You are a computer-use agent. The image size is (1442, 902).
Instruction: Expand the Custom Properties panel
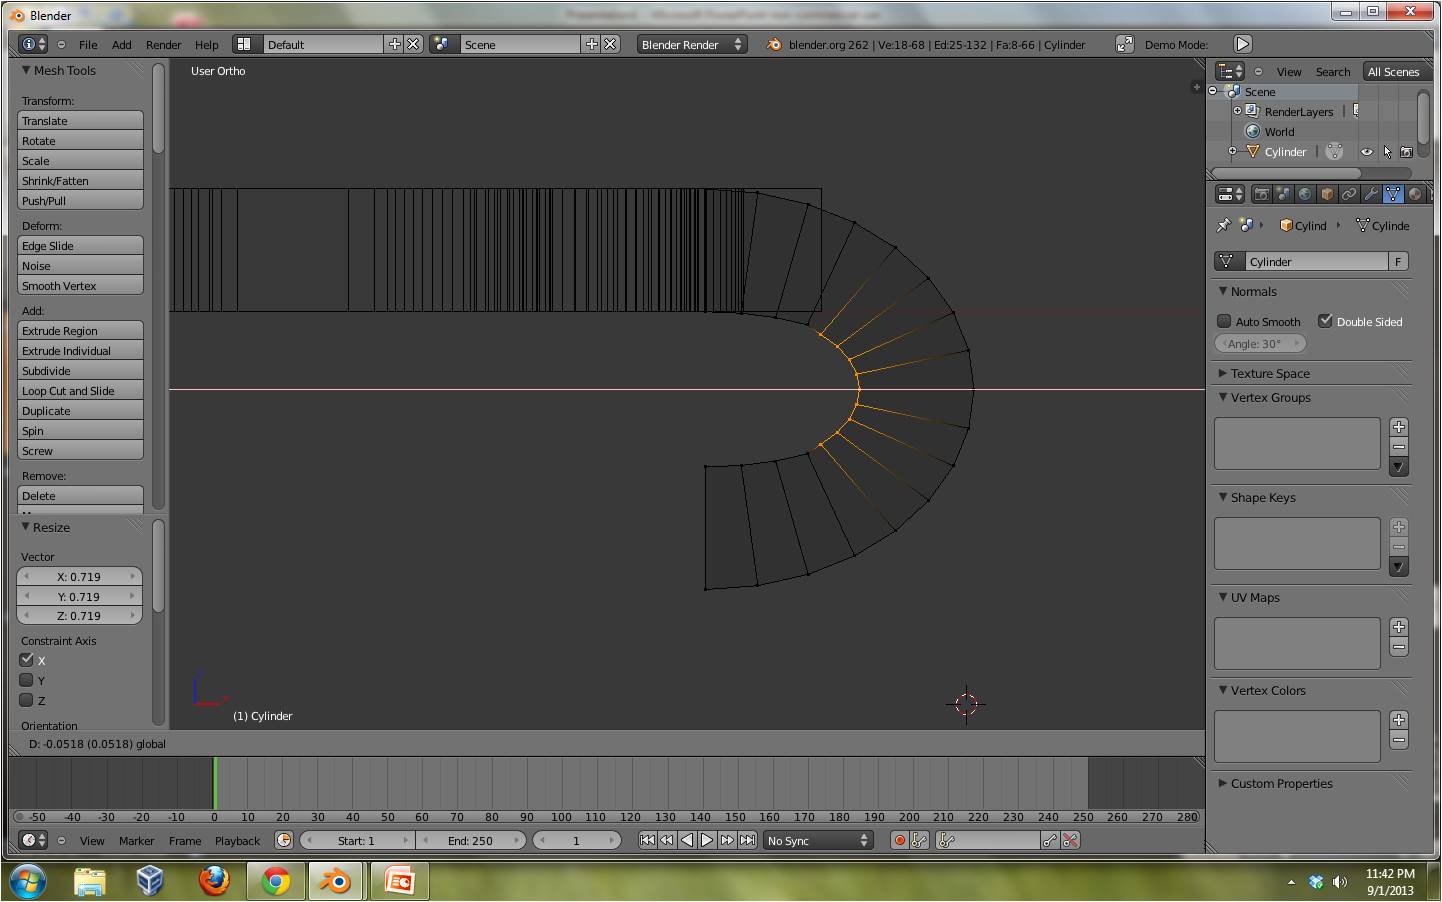[1223, 783]
